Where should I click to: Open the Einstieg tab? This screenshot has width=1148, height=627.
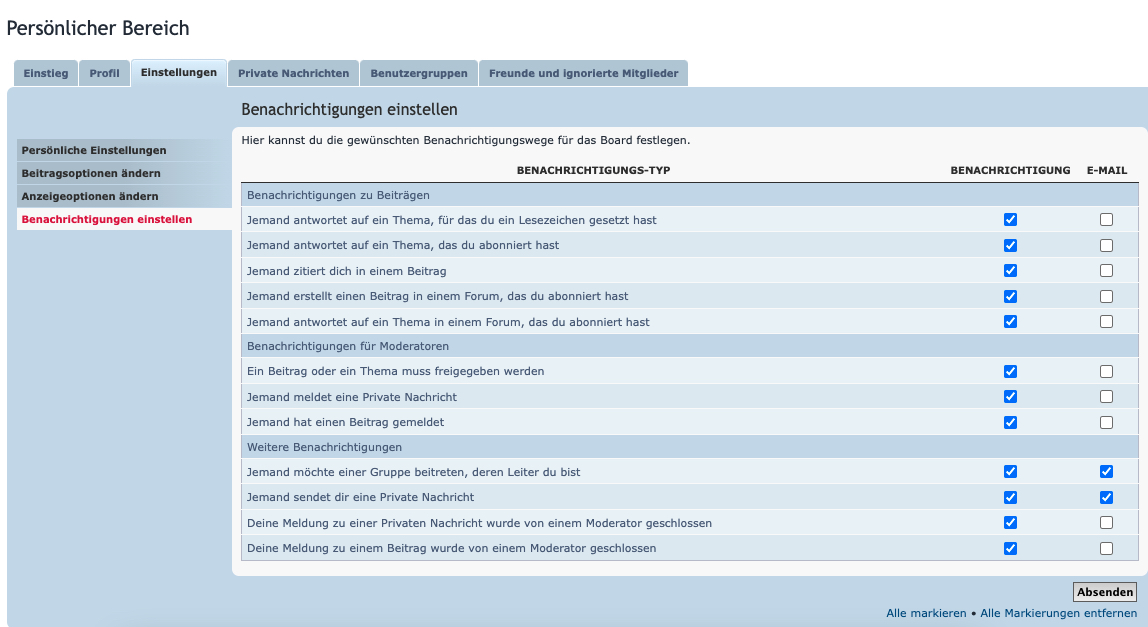(x=46, y=73)
